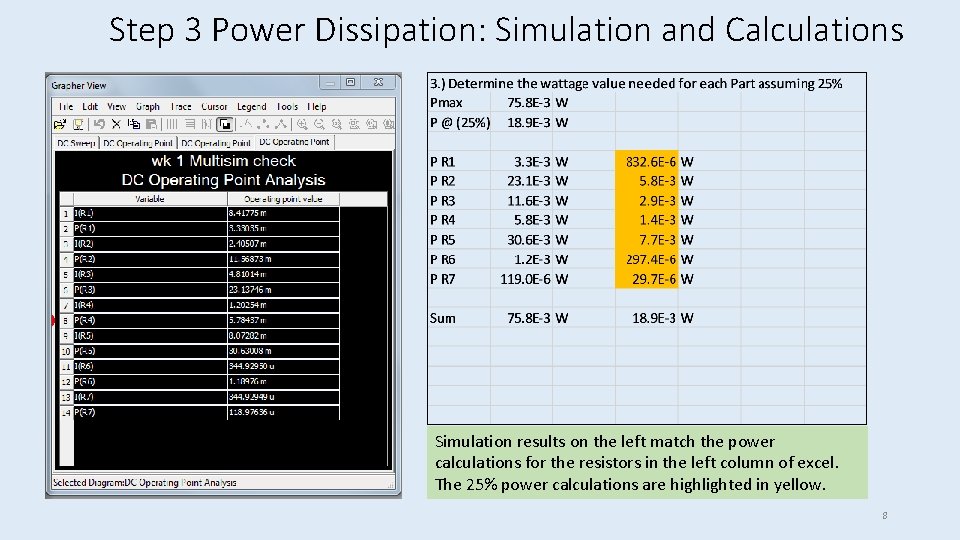Open the Help menu
The height and width of the screenshot is (540, 960).
pyautogui.click(x=317, y=107)
